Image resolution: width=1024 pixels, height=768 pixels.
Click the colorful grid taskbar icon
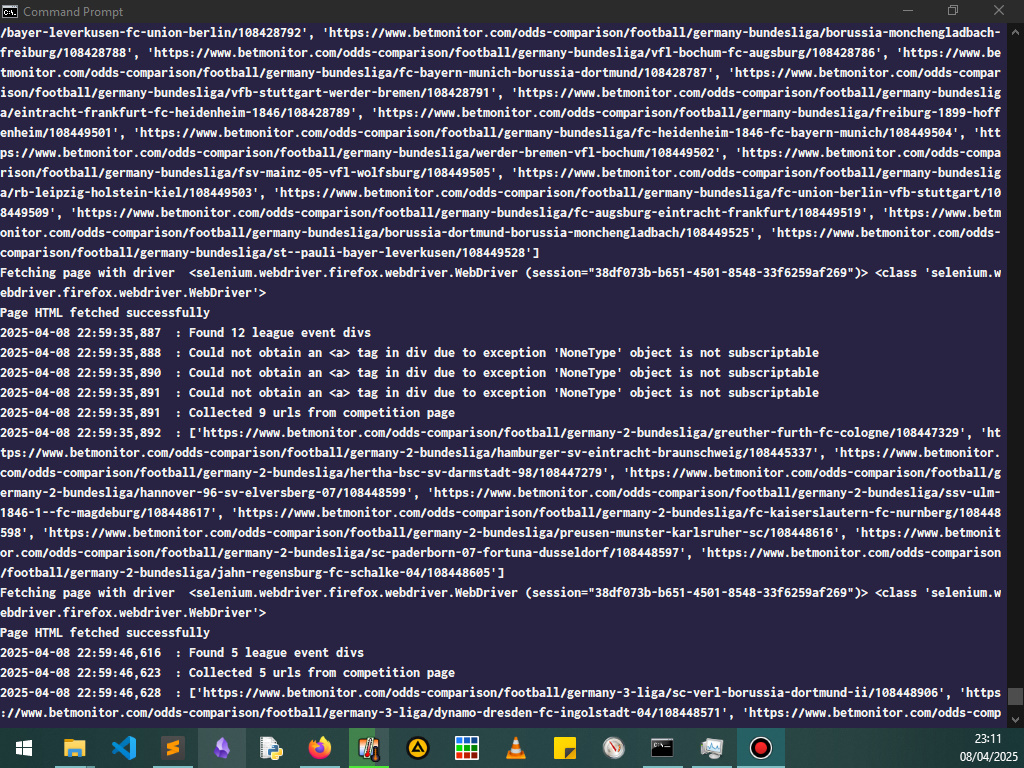coord(467,747)
